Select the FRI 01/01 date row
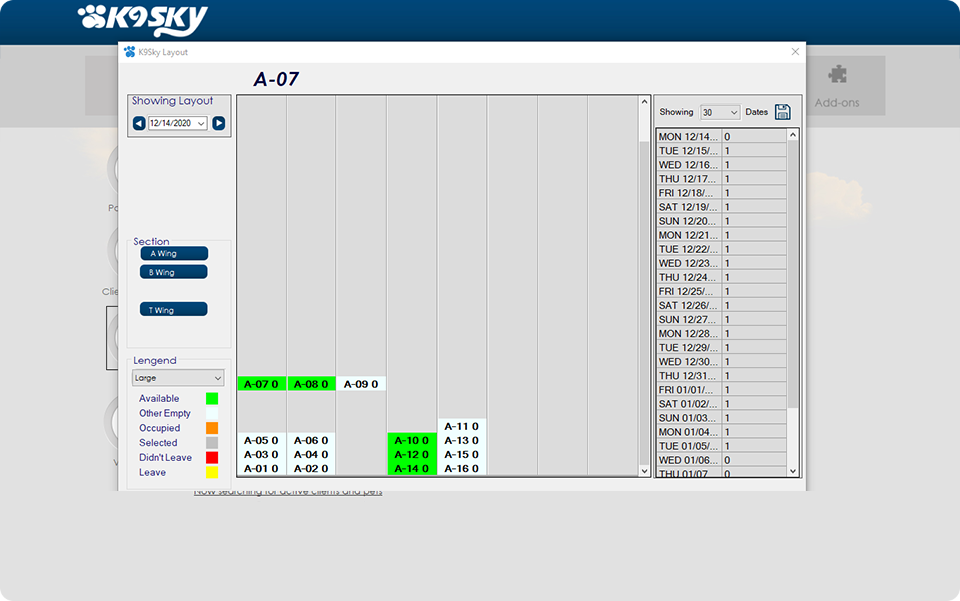The width and height of the screenshot is (960, 601). 721,390
